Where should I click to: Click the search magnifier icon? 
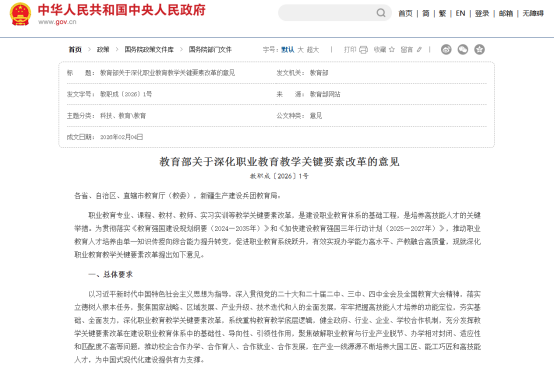click(x=381, y=13)
